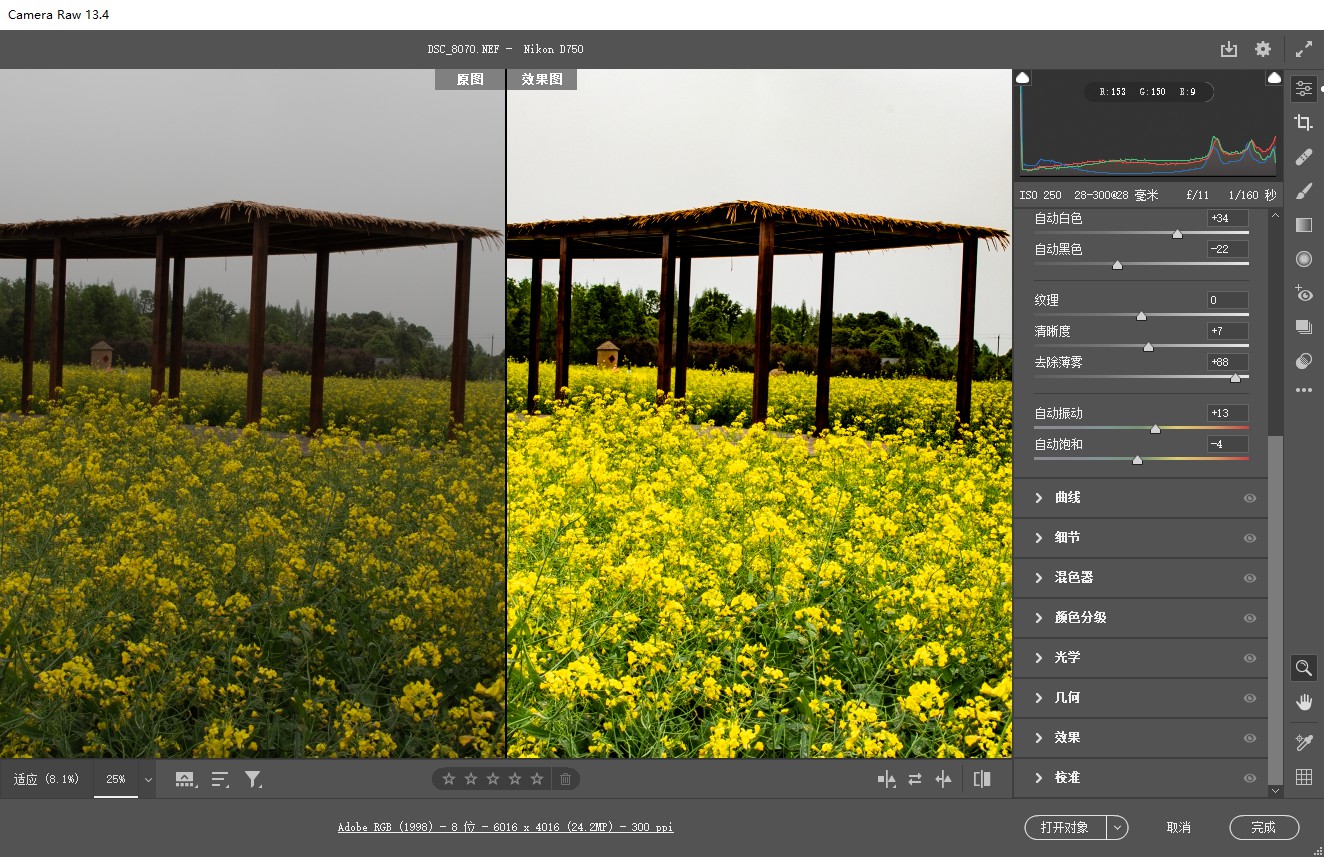Open the Snapshots panel icon

click(1303, 327)
